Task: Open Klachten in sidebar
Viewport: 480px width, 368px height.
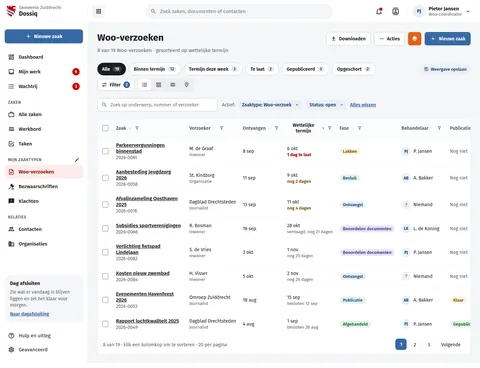Action: (44, 201)
